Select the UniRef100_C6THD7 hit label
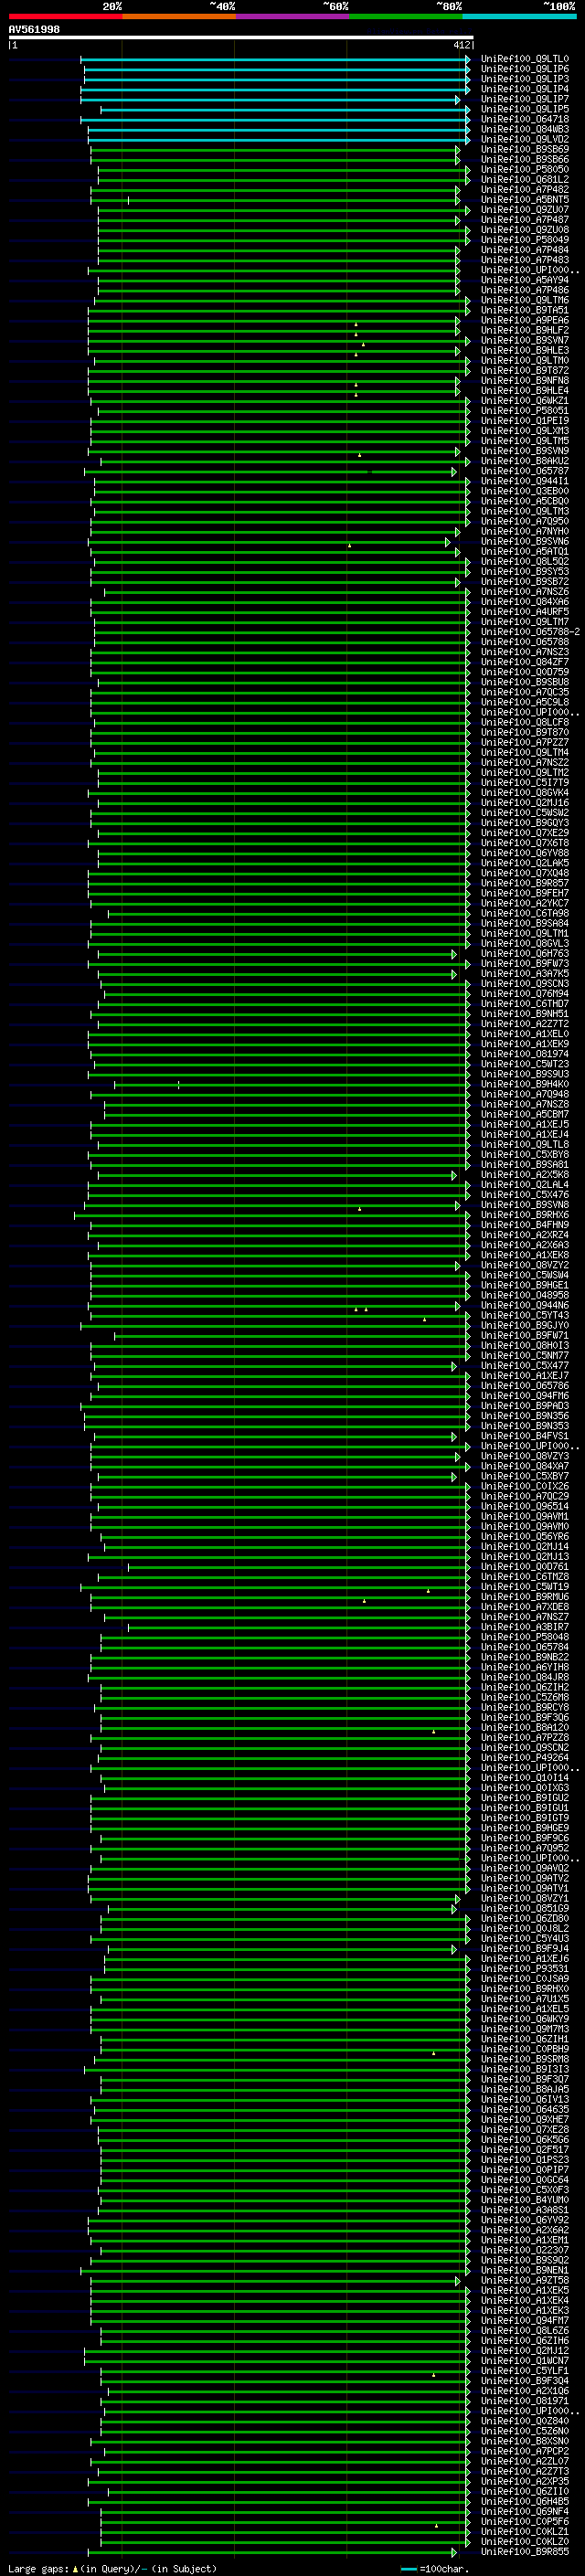This screenshot has width=585, height=2576. coord(524,1004)
